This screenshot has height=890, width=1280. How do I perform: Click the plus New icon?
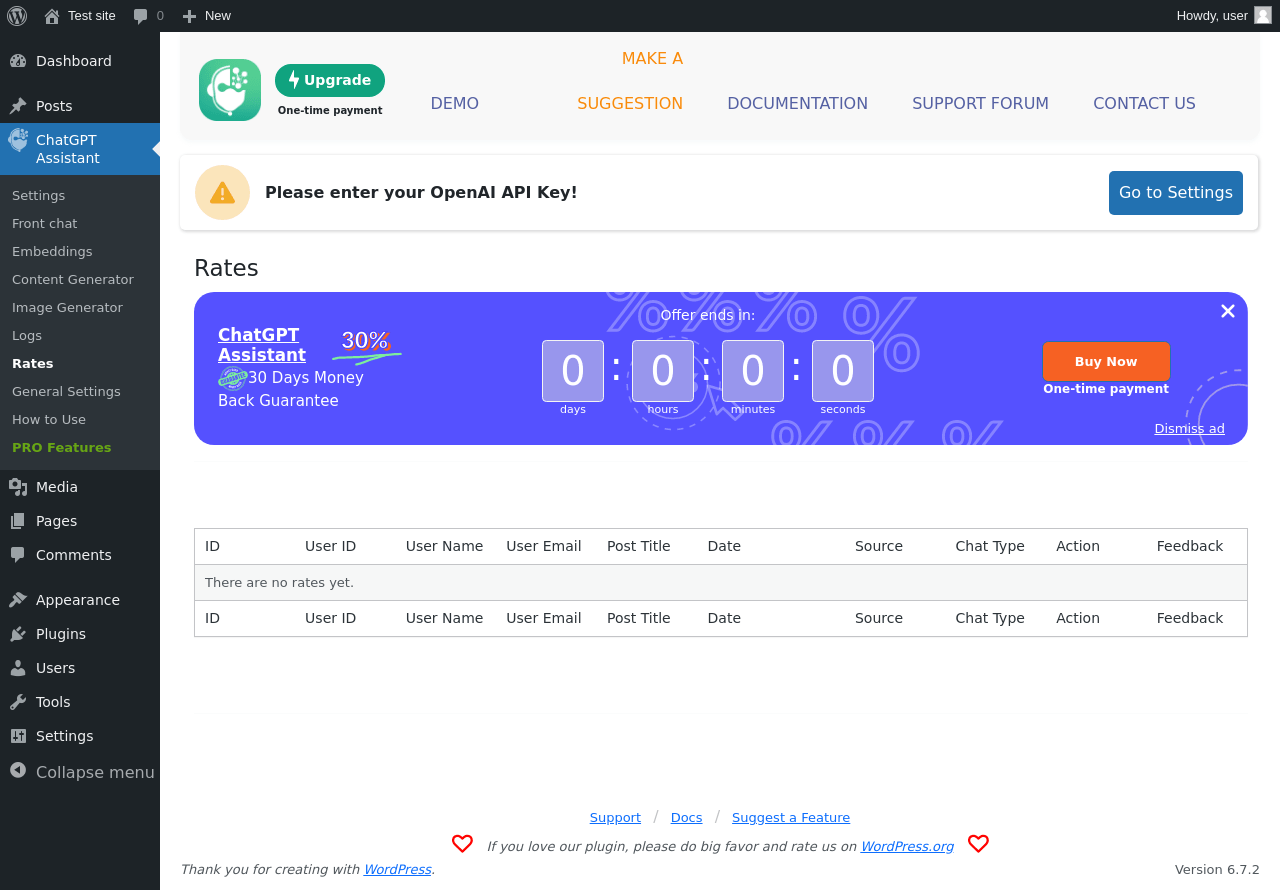(189, 16)
